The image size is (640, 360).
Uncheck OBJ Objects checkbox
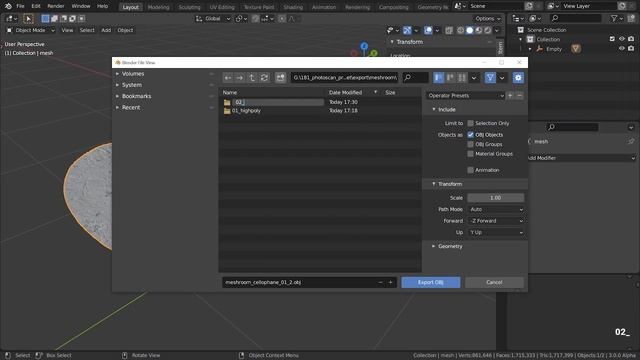click(470, 135)
